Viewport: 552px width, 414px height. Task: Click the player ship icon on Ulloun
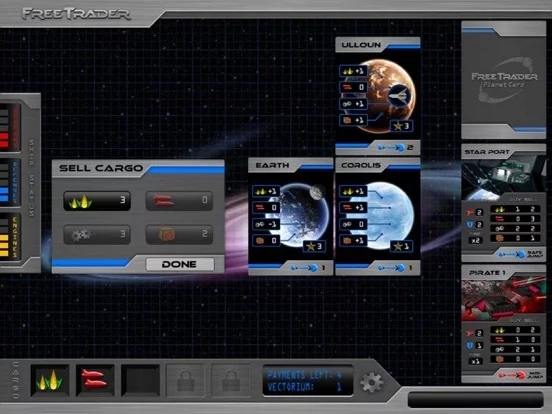click(x=400, y=95)
